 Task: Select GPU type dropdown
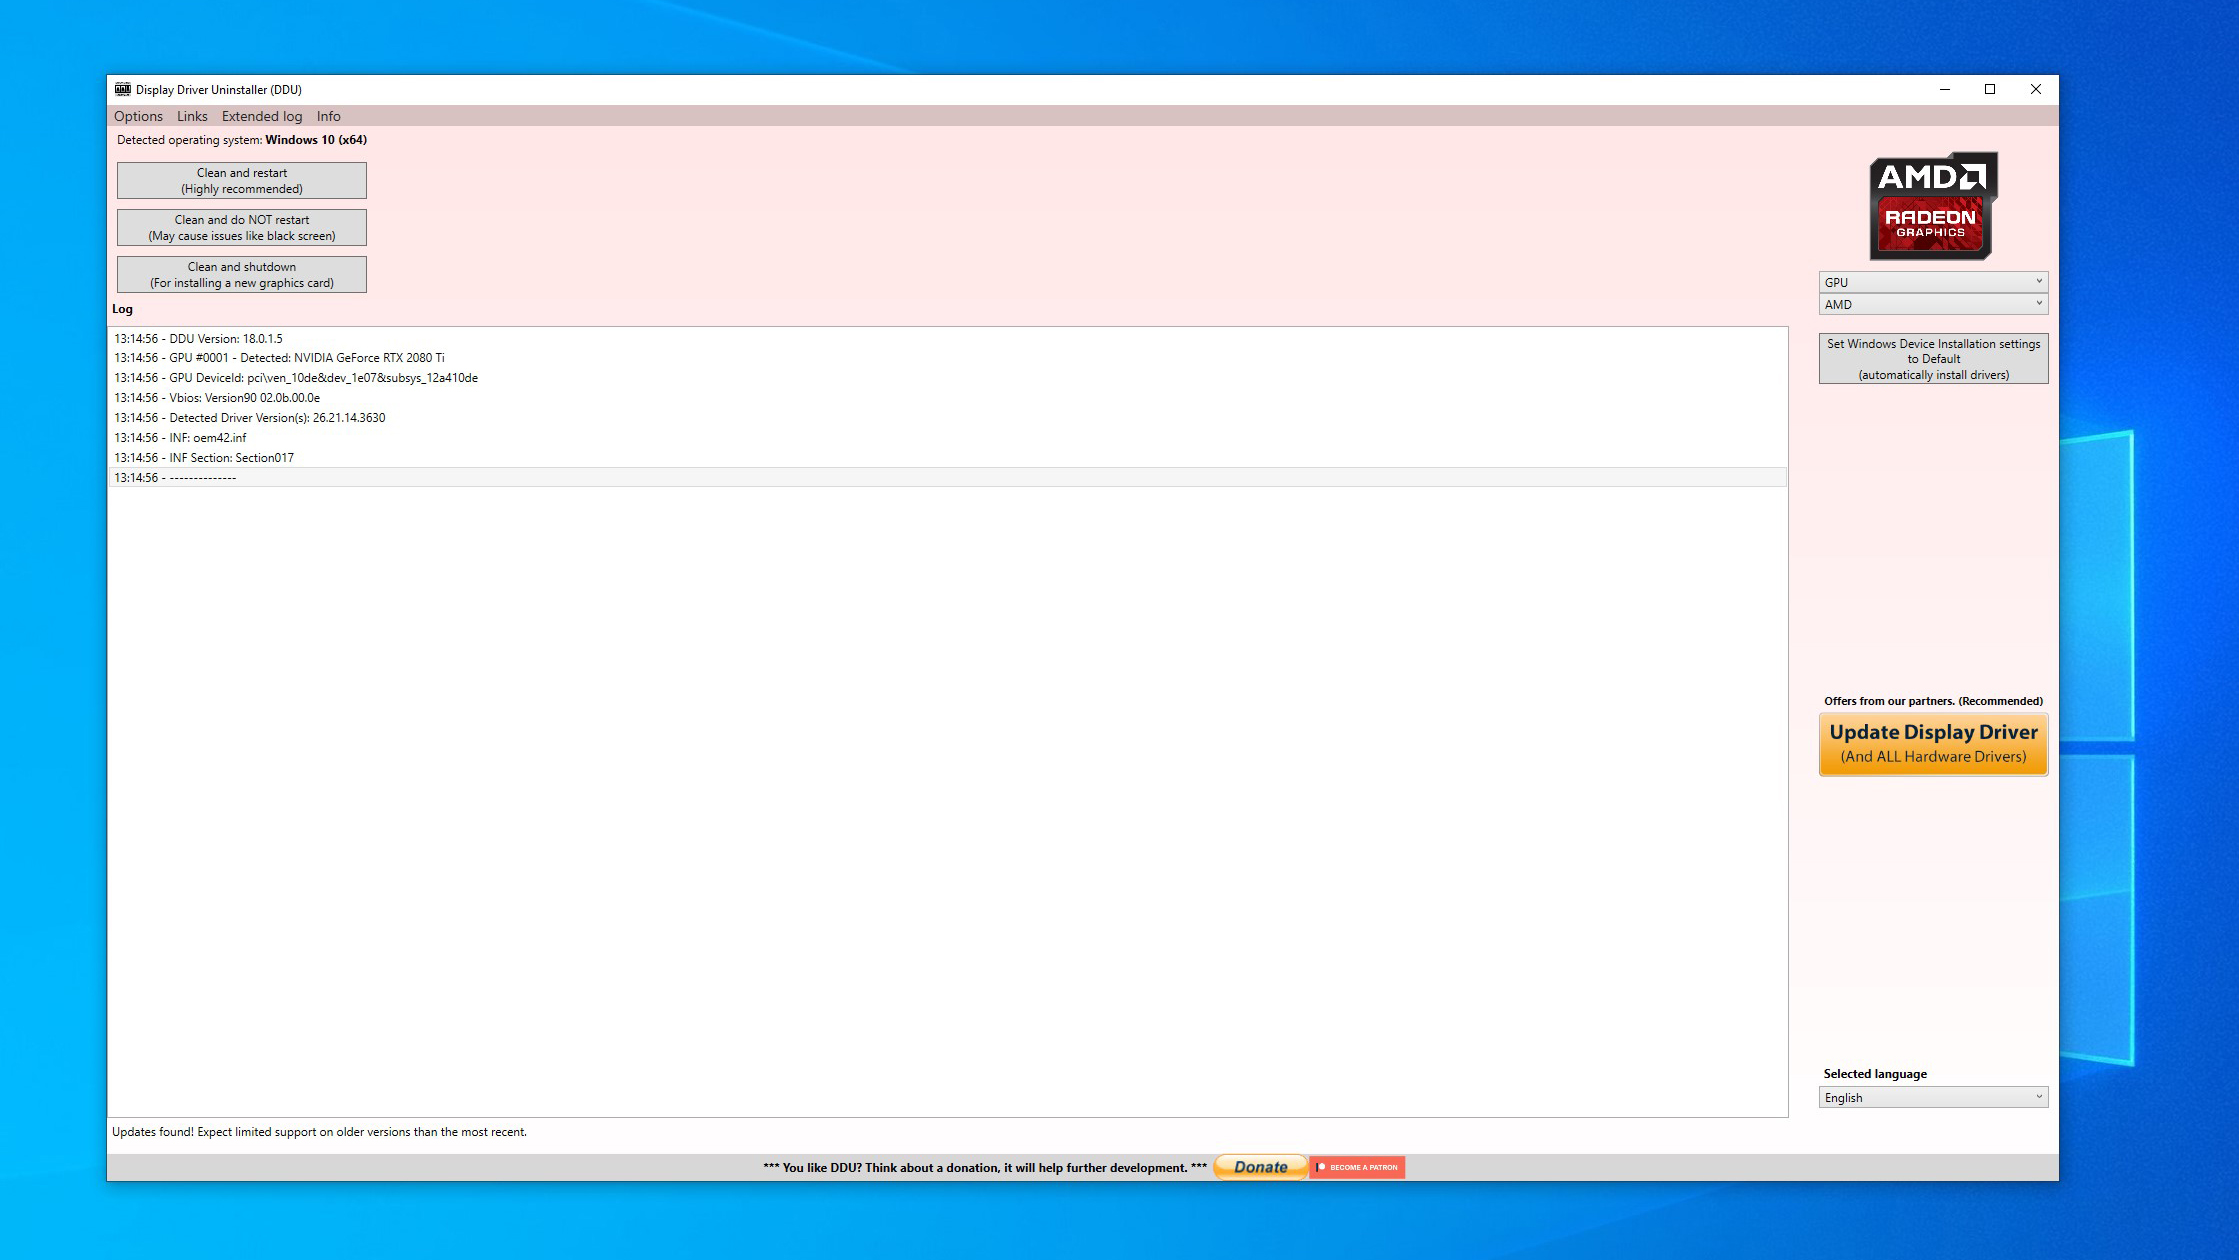(x=1933, y=282)
